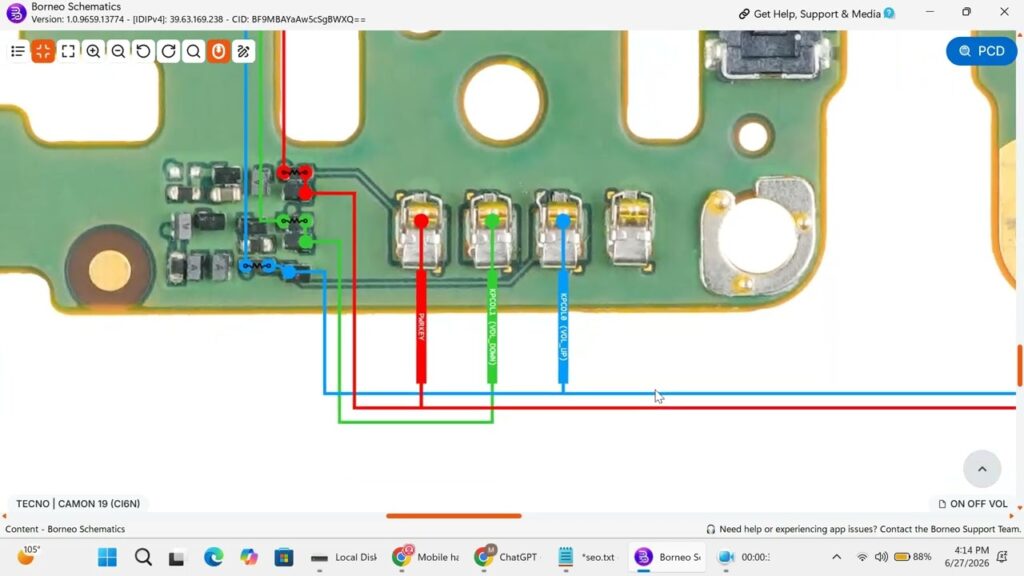
Task: Click the blue PCD button
Action: tap(982, 51)
